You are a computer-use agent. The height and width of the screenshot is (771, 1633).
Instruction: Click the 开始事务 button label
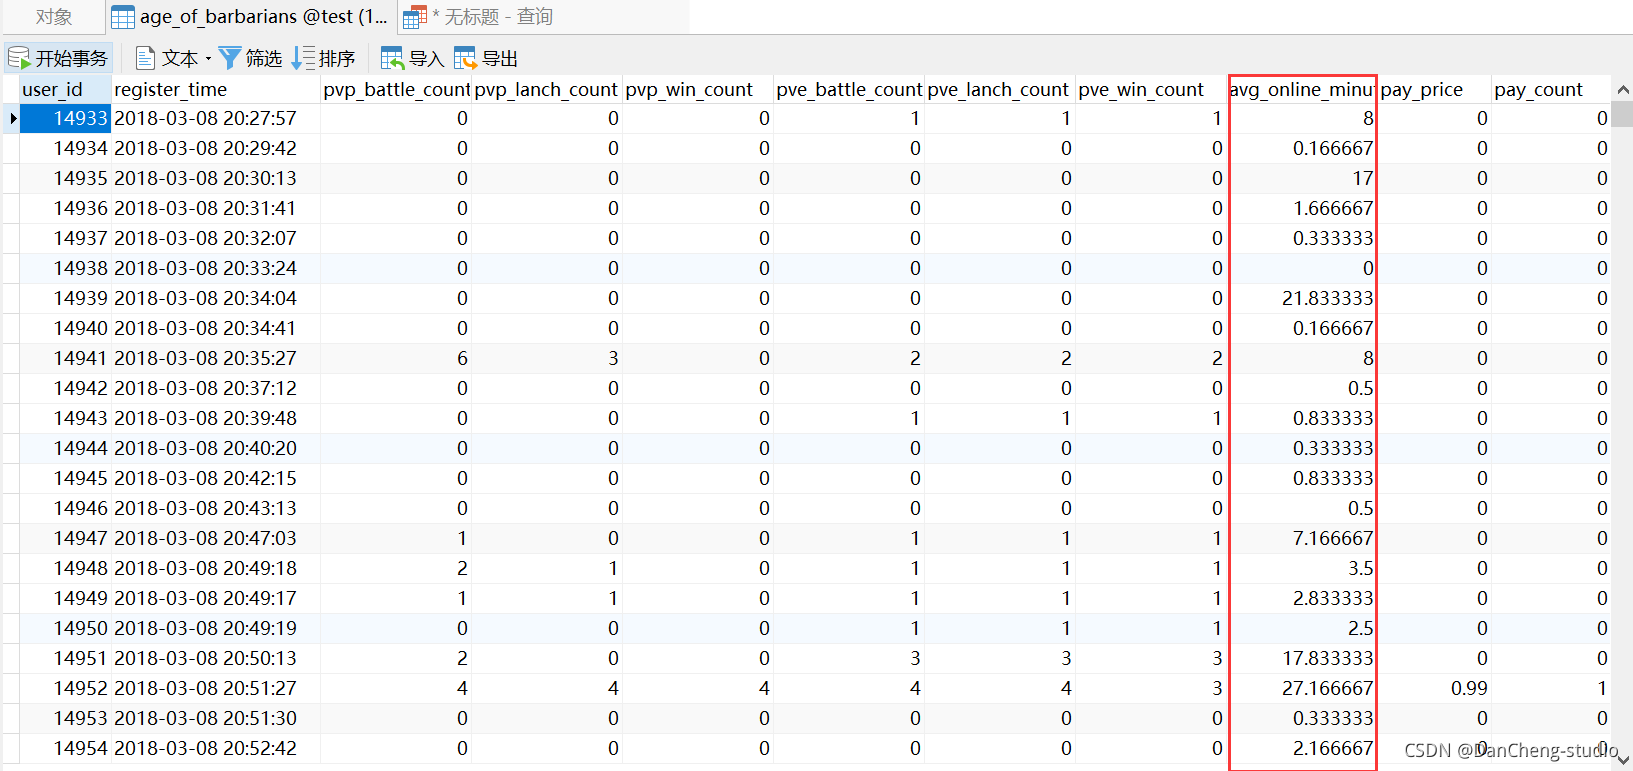tap(71, 59)
